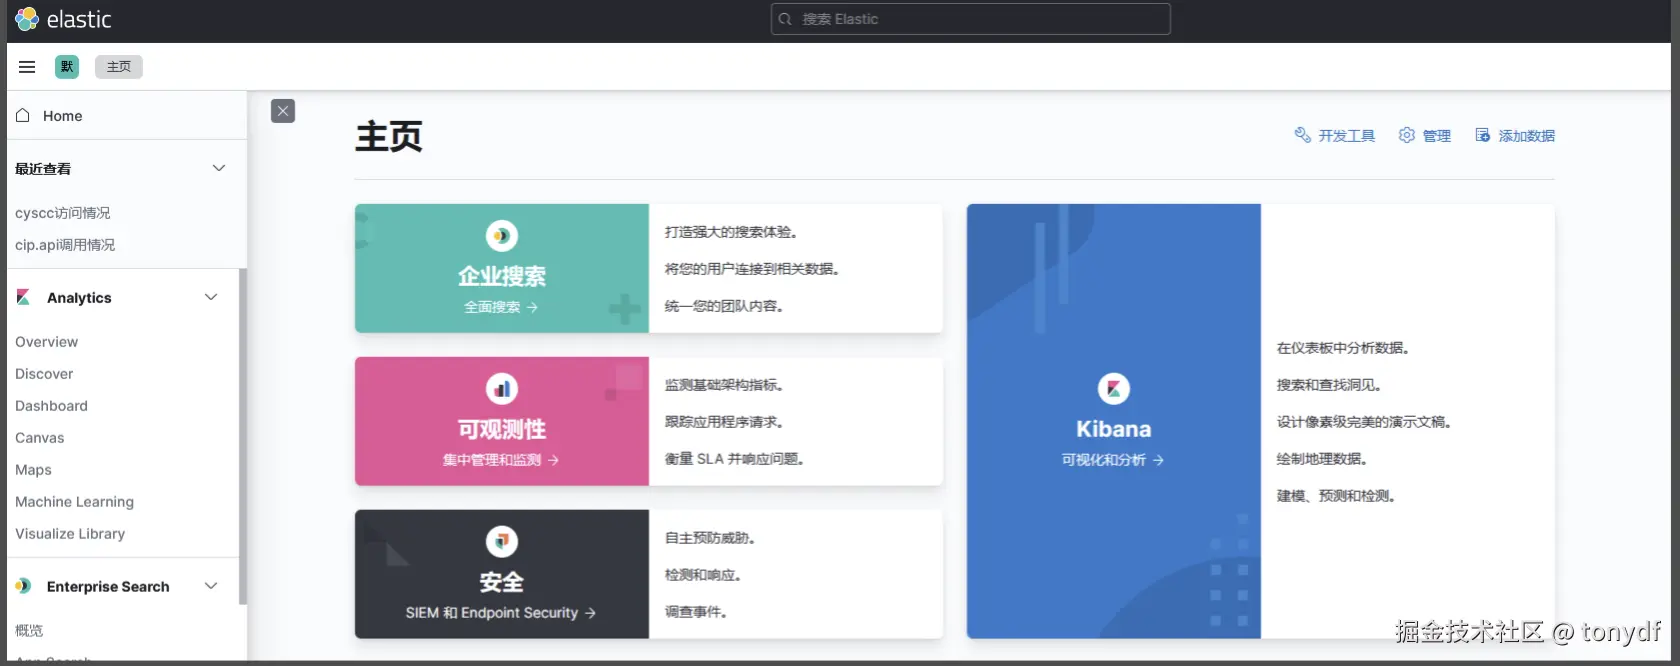
Task: Open Visualize Library under Analytics
Action: point(70,534)
